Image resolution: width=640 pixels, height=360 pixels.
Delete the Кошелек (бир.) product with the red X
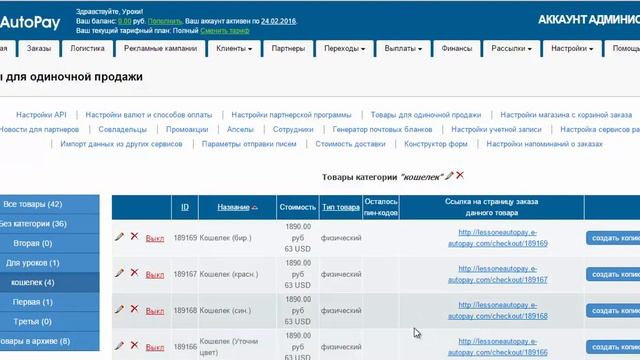coord(134,236)
